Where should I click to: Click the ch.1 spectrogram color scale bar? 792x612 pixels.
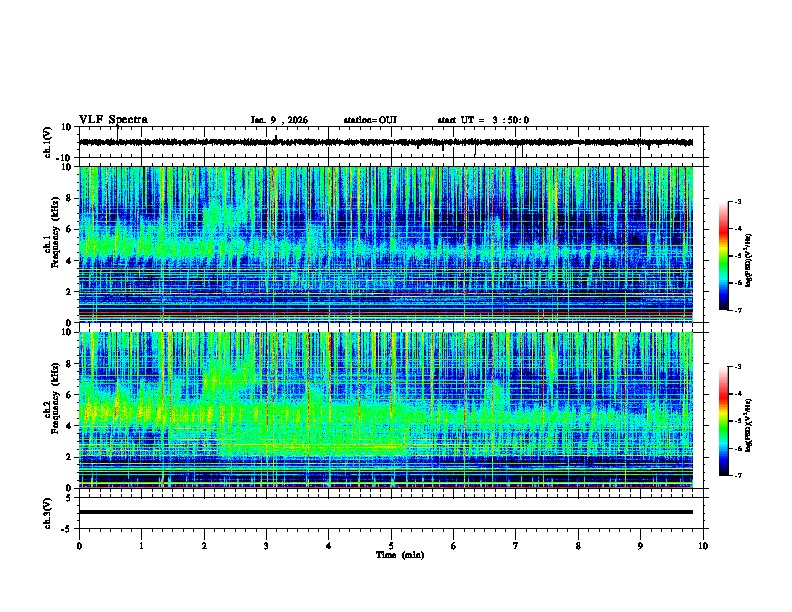(x=723, y=256)
